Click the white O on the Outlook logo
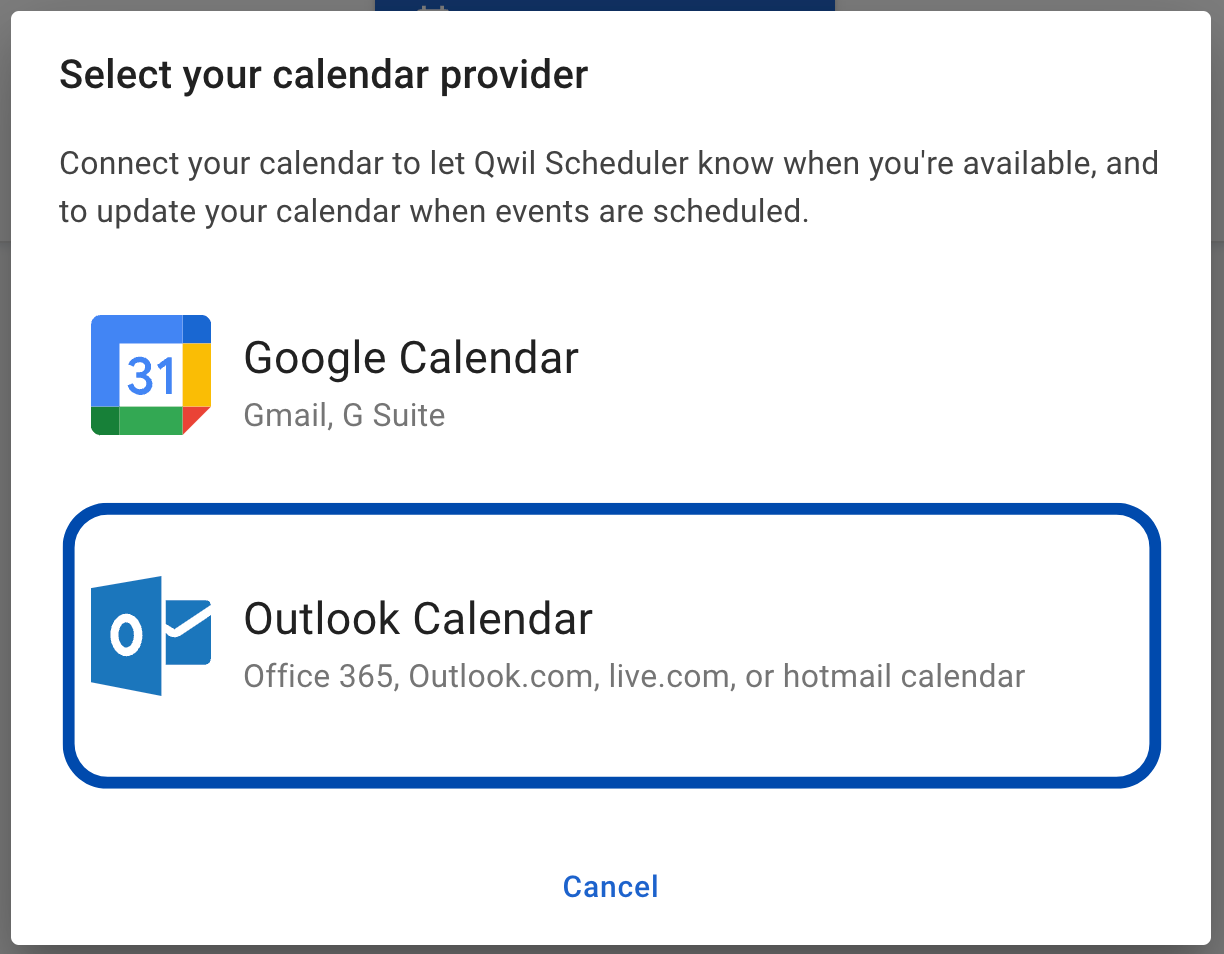Screen dimensions: 1224x954 click(126, 636)
